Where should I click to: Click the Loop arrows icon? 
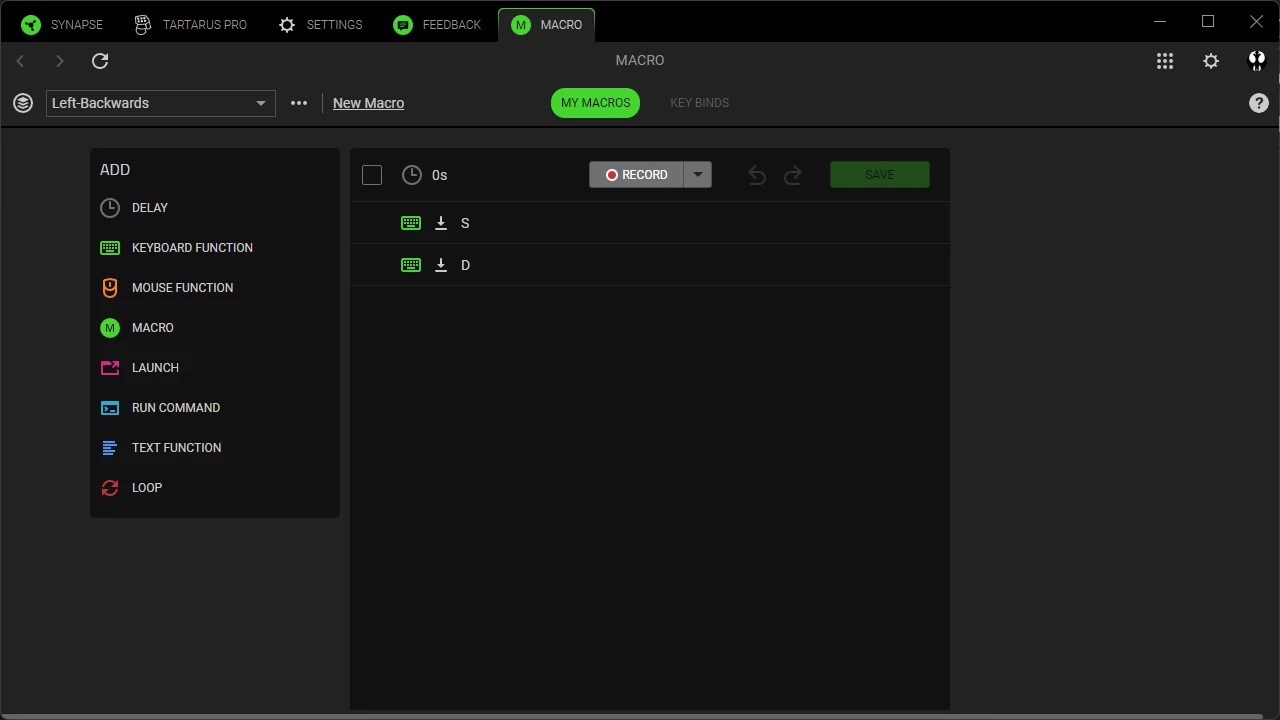pyautogui.click(x=110, y=488)
